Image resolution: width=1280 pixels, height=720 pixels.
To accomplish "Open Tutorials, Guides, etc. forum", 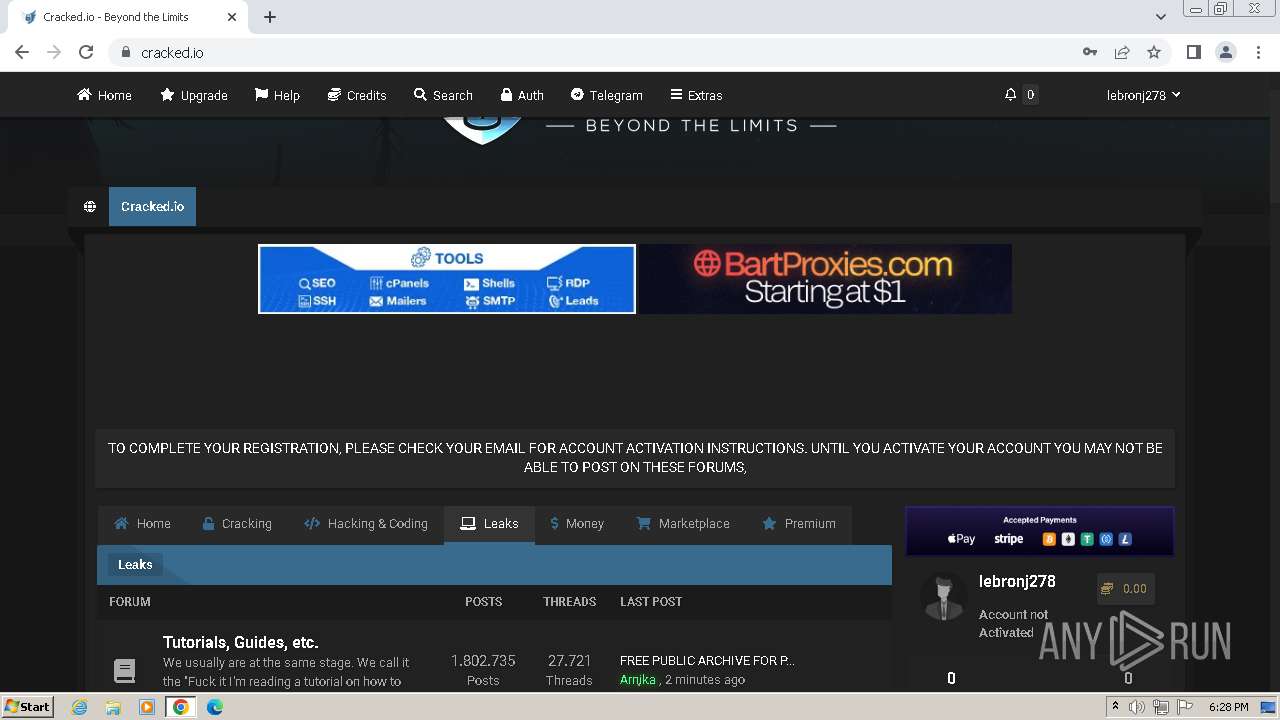I will coord(240,643).
